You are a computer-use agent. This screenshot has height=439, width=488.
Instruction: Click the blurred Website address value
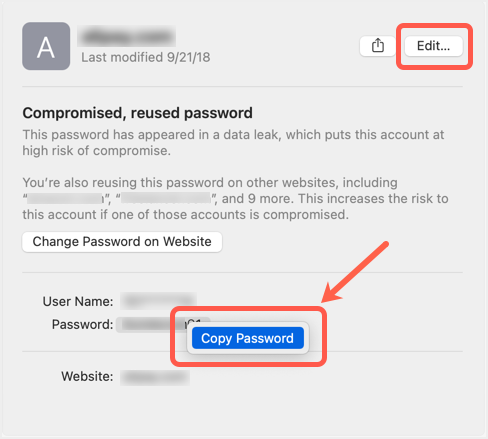[x=155, y=377]
